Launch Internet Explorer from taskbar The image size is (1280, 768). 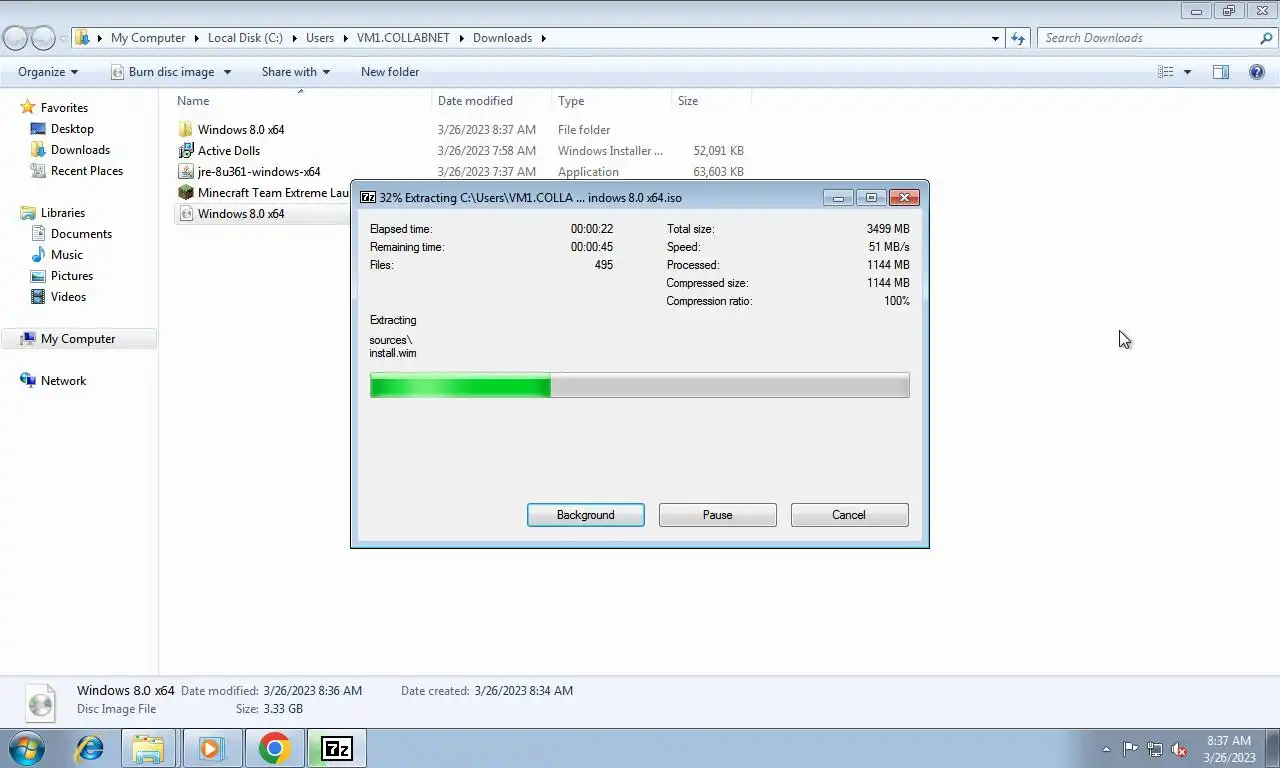(x=90, y=748)
